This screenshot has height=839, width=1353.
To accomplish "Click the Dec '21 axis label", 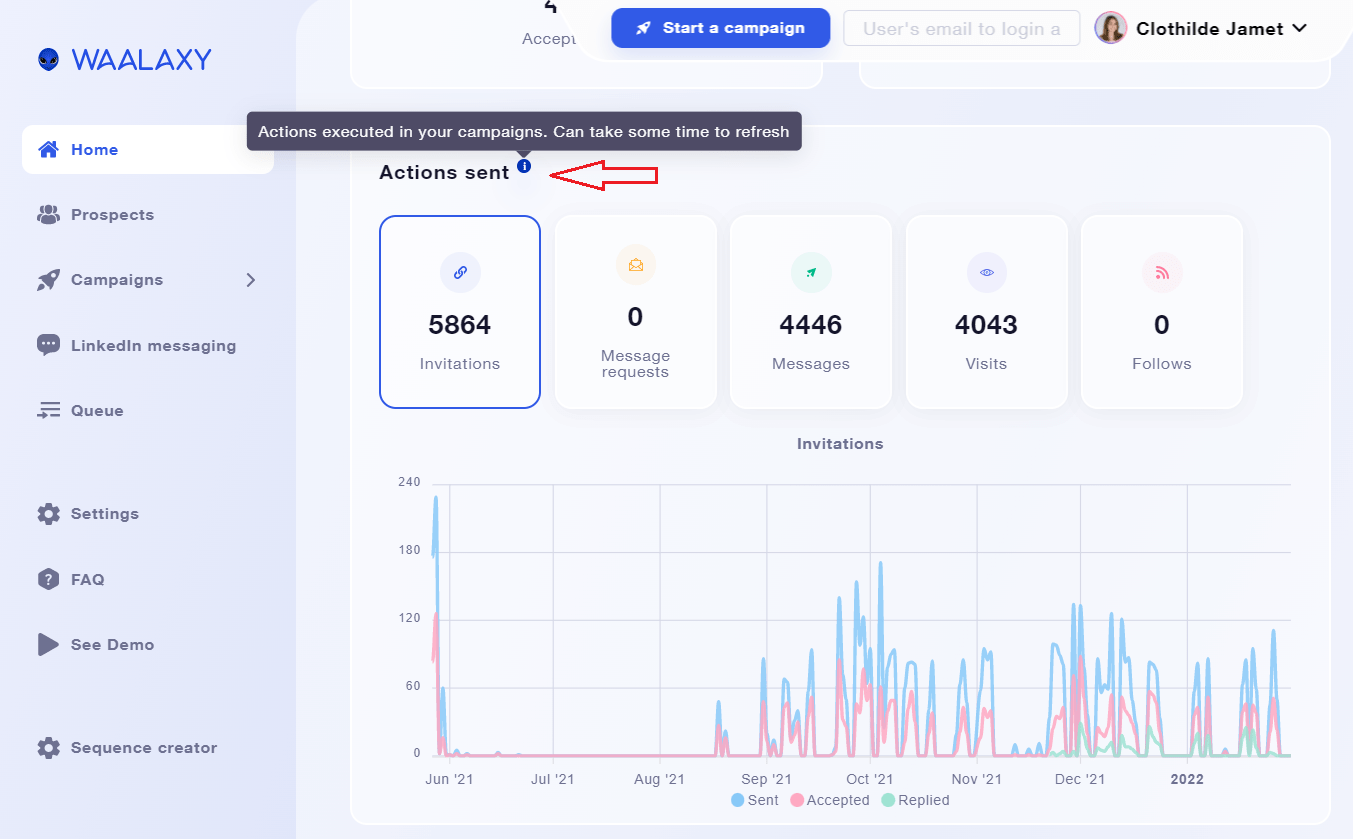I will 1081,778.
